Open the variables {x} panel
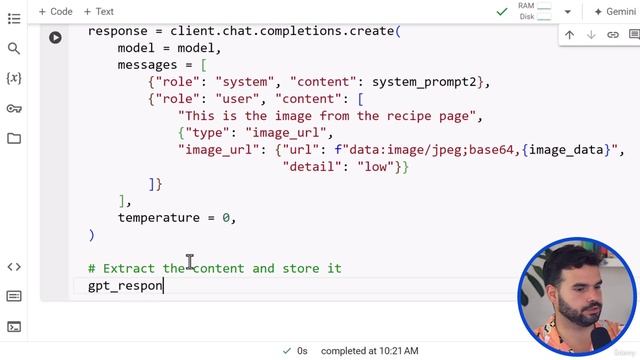The width and height of the screenshot is (640, 360). pyautogui.click(x=14, y=78)
